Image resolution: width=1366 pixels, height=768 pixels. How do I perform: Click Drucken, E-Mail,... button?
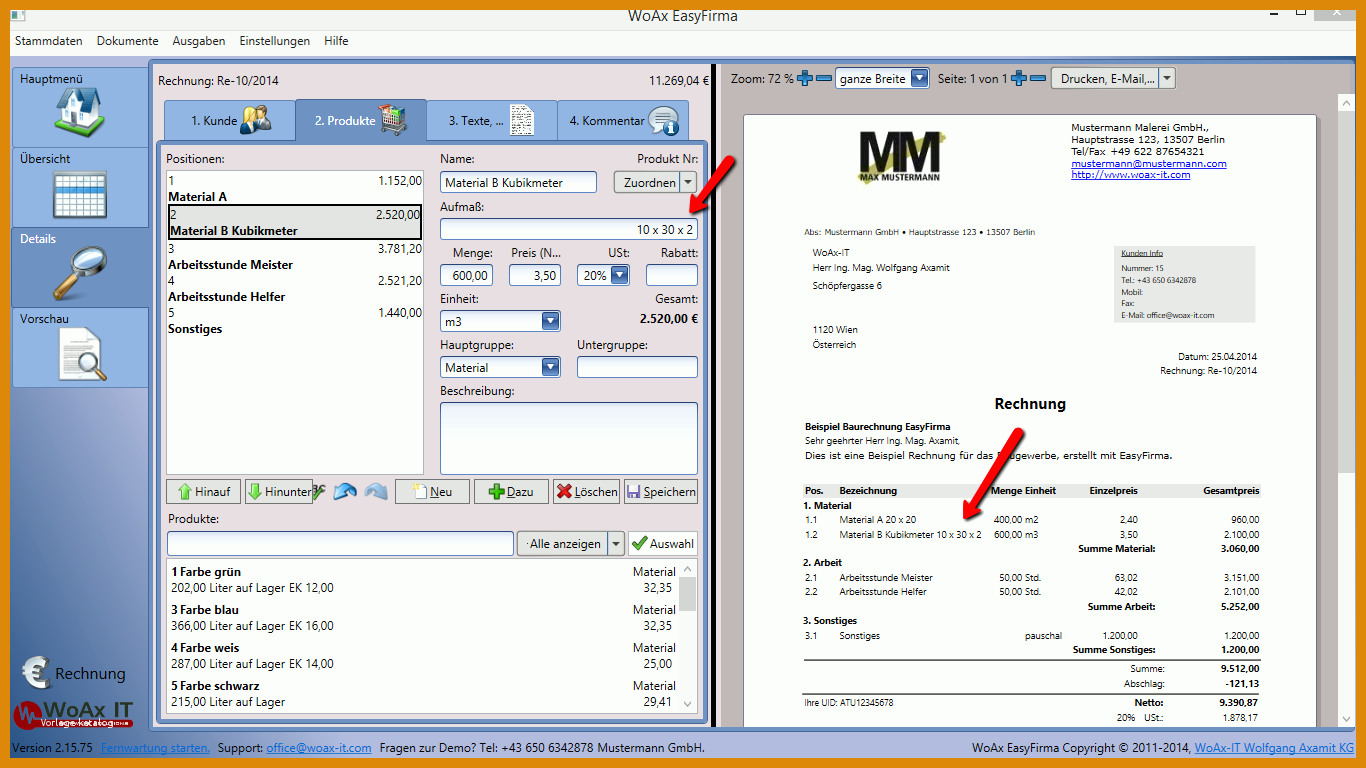click(x=1104, y=78)
